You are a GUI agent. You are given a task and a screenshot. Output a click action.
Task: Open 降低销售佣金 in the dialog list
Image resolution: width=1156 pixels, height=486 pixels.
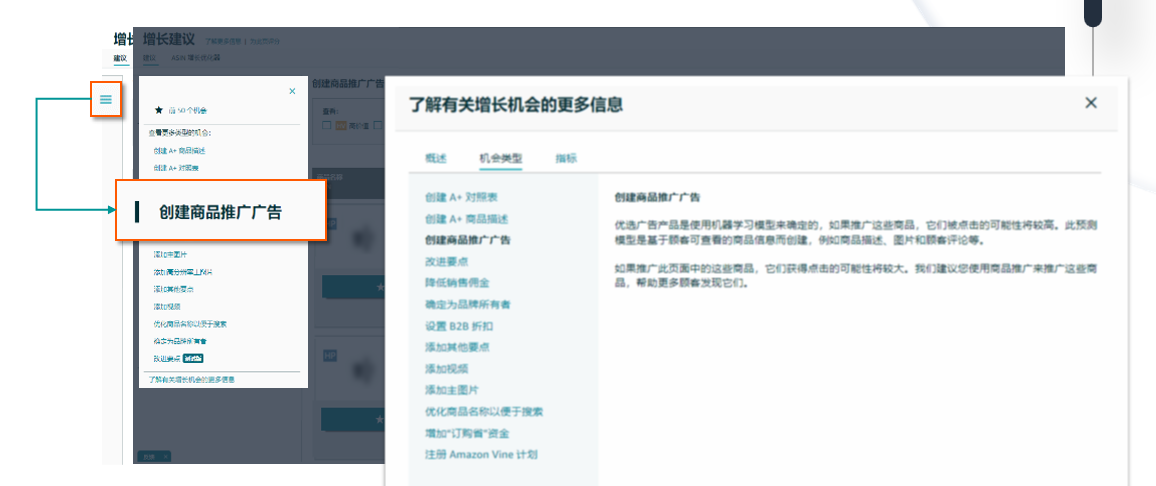(457, 283)
